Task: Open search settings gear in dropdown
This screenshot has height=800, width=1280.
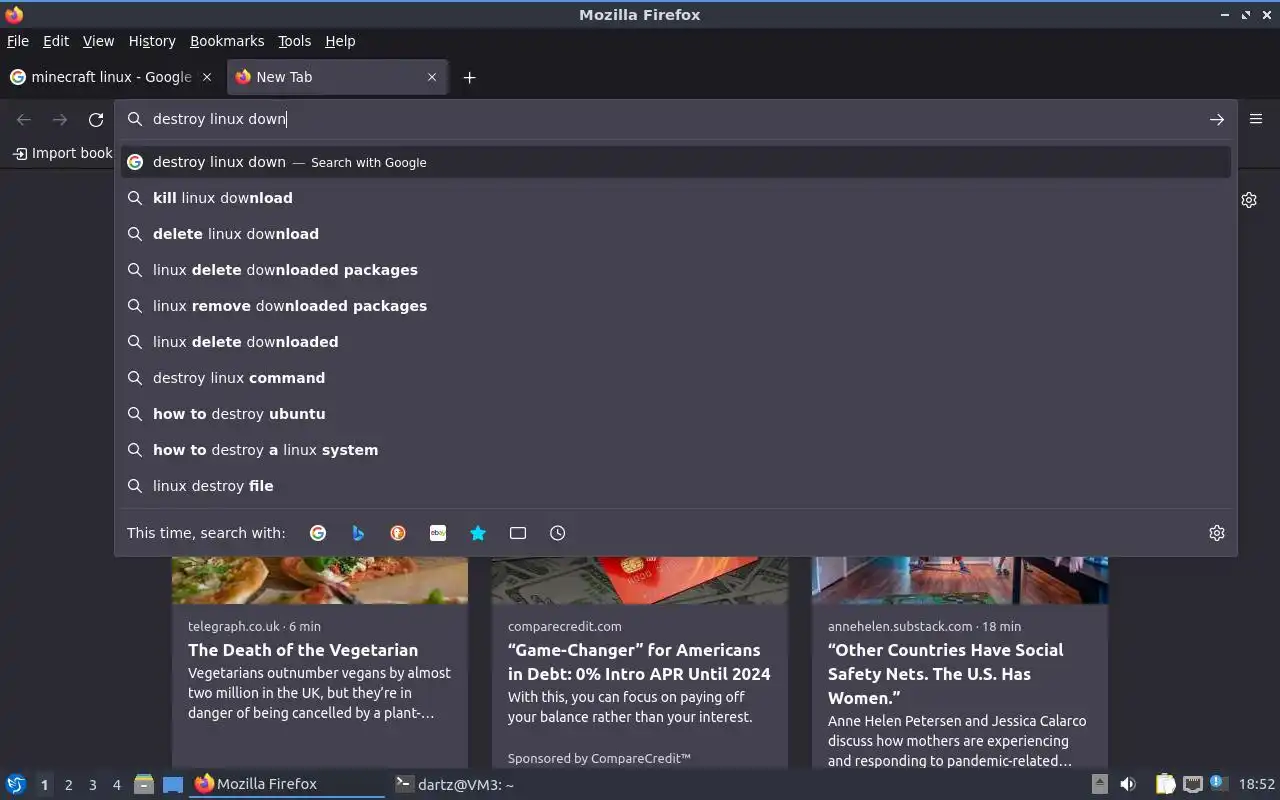Action: pyautogui.click(x=1217, y=533)
